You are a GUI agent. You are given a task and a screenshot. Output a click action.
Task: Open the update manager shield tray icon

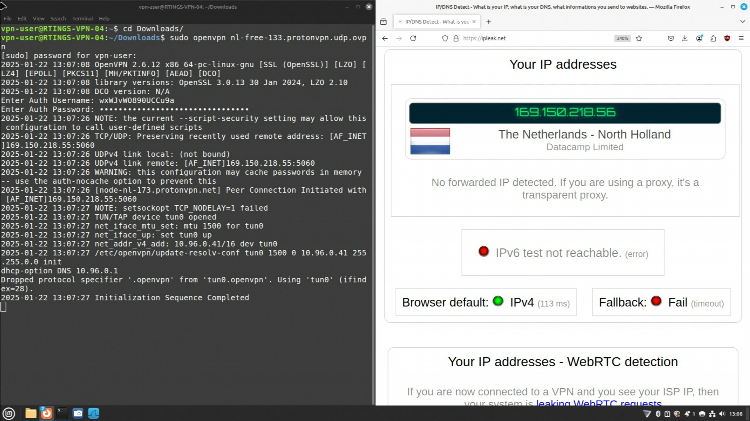tap(677, 414)
